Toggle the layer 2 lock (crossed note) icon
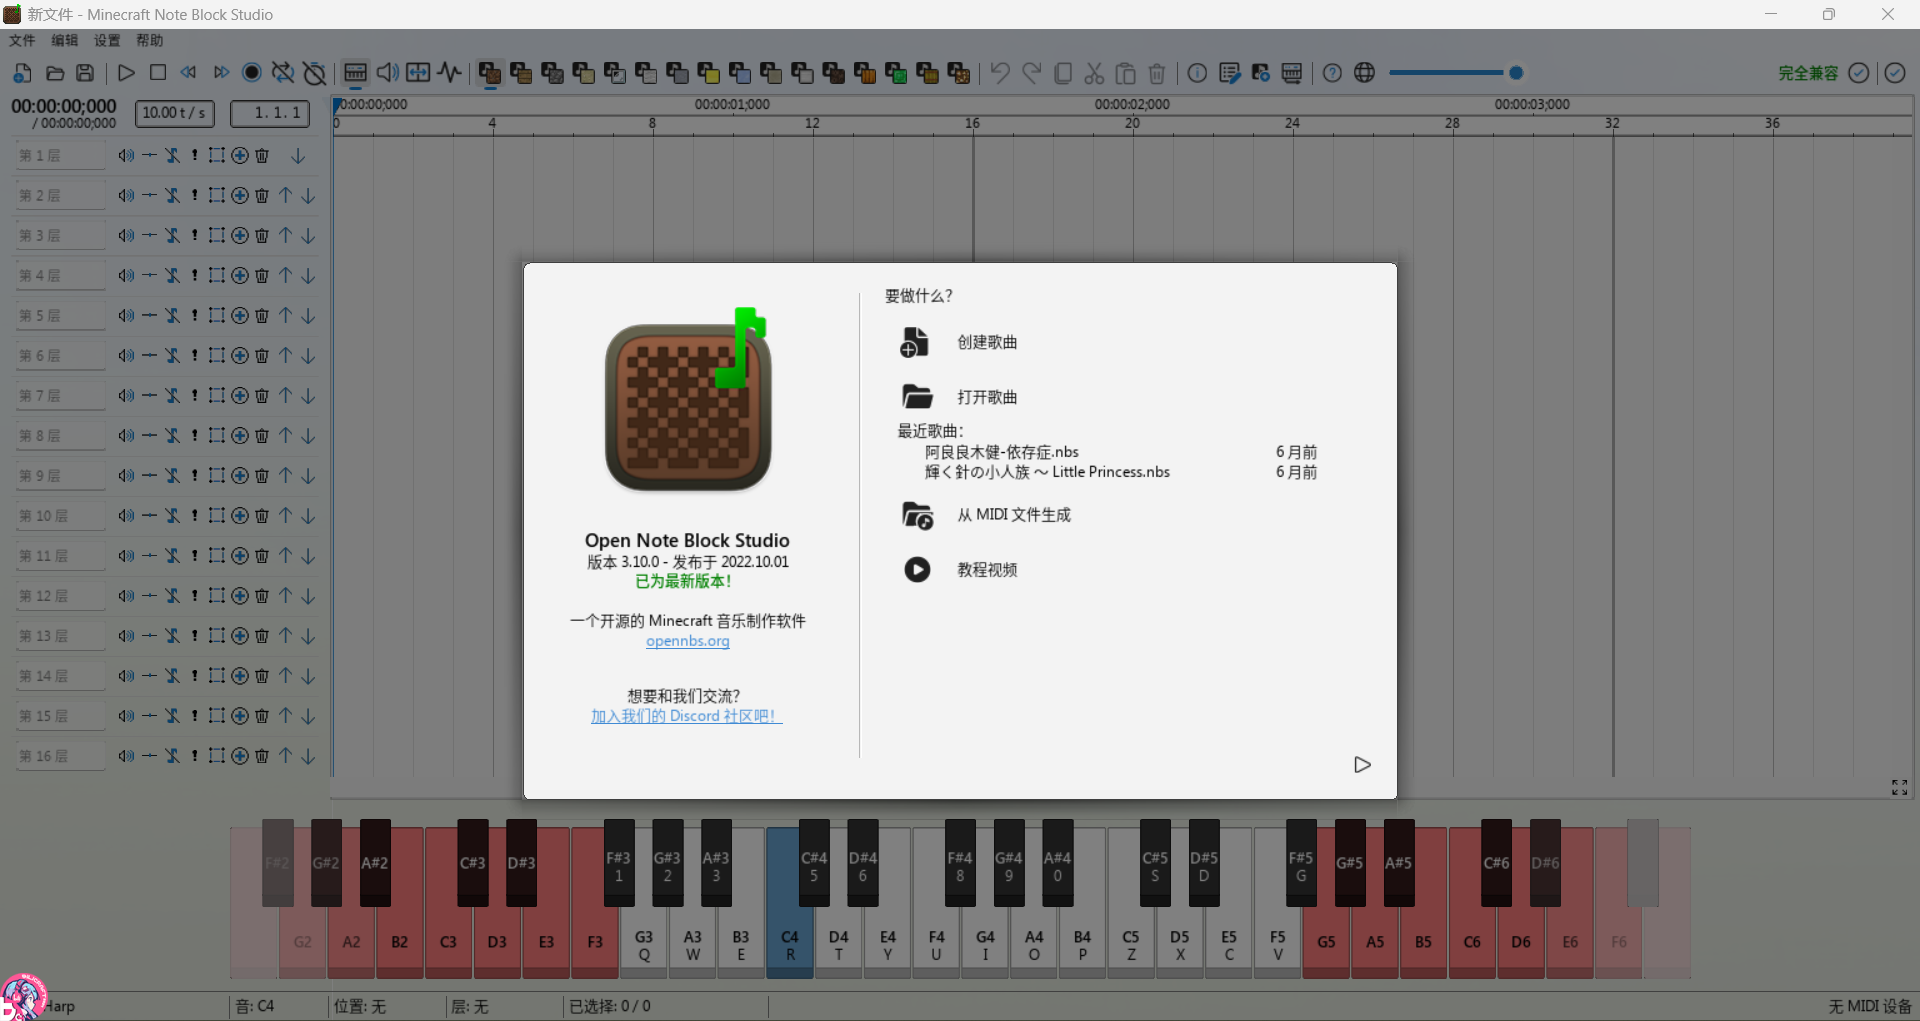Viewport: 1920px width, 1021px height. click(x=172, y=196)
